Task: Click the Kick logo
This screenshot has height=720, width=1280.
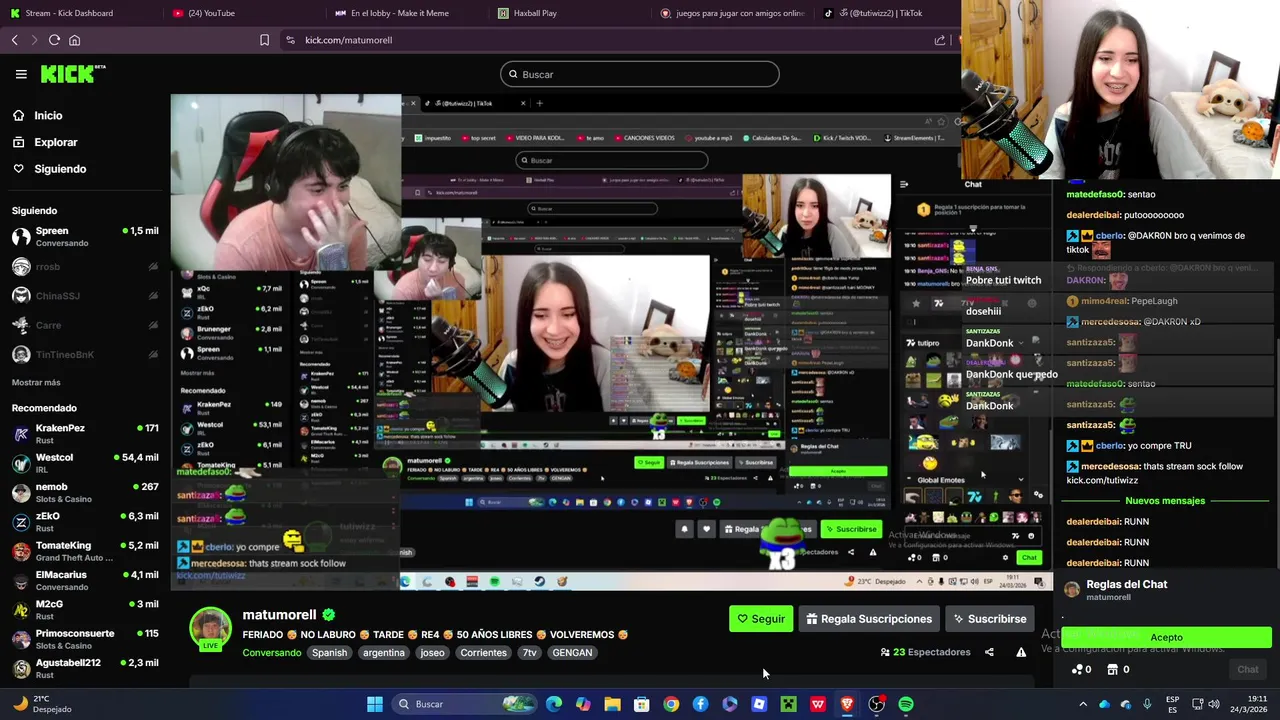Action: [72, 74]
